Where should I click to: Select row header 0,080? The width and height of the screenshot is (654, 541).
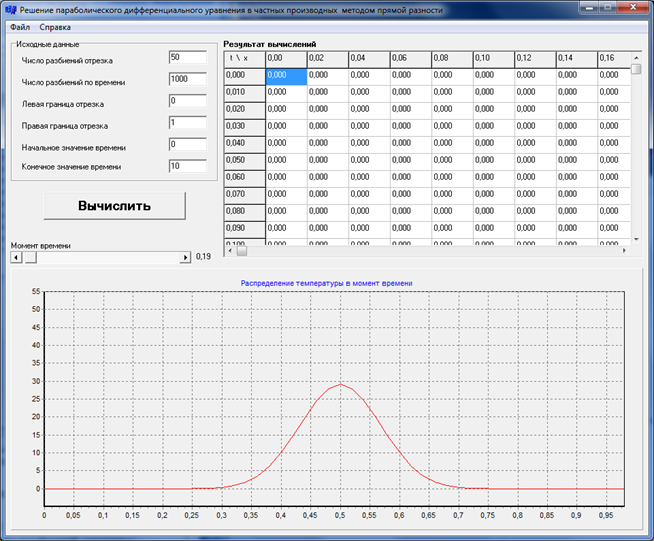tap(244, 213)
